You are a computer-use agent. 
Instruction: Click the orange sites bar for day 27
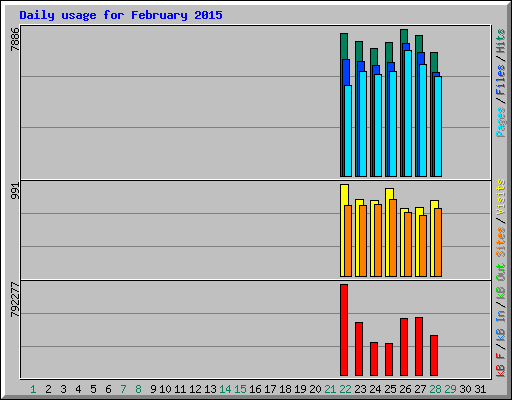pos(423,246)
